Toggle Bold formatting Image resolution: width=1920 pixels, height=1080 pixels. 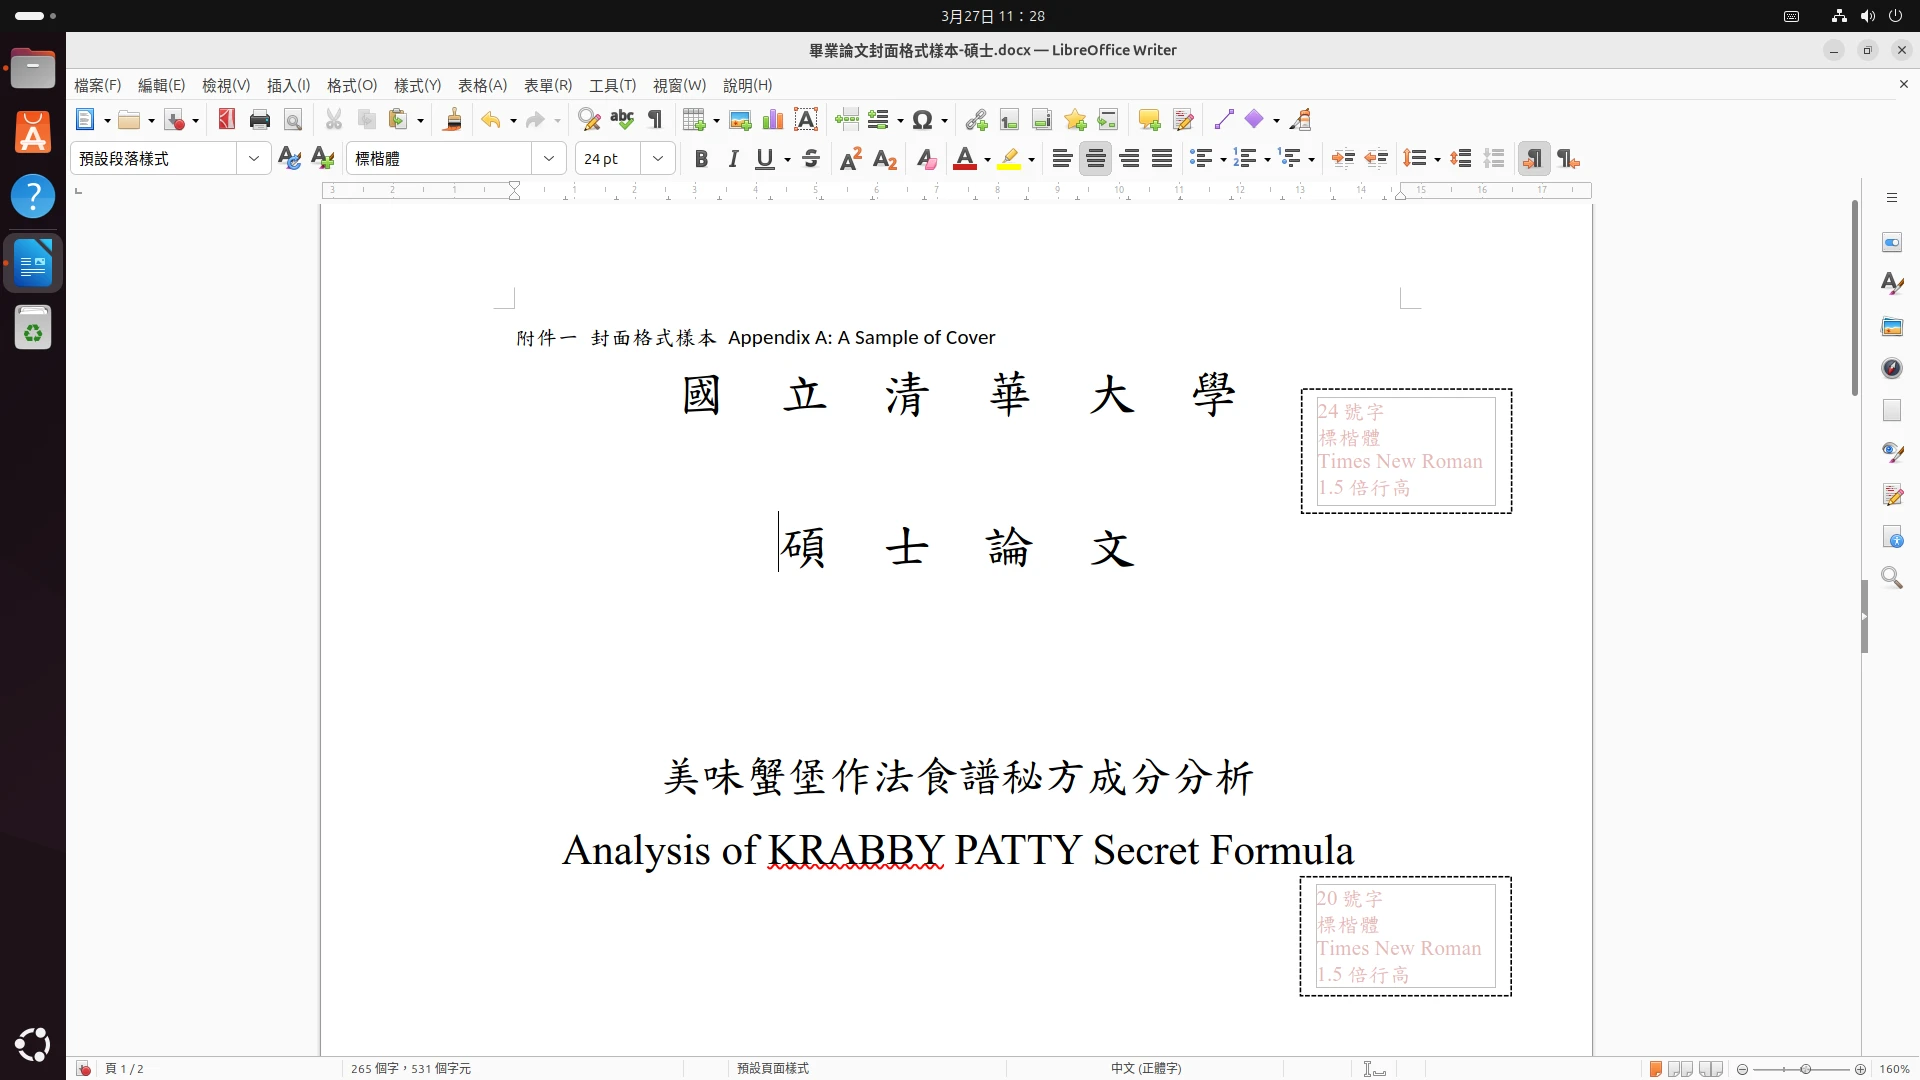[701, 159]
